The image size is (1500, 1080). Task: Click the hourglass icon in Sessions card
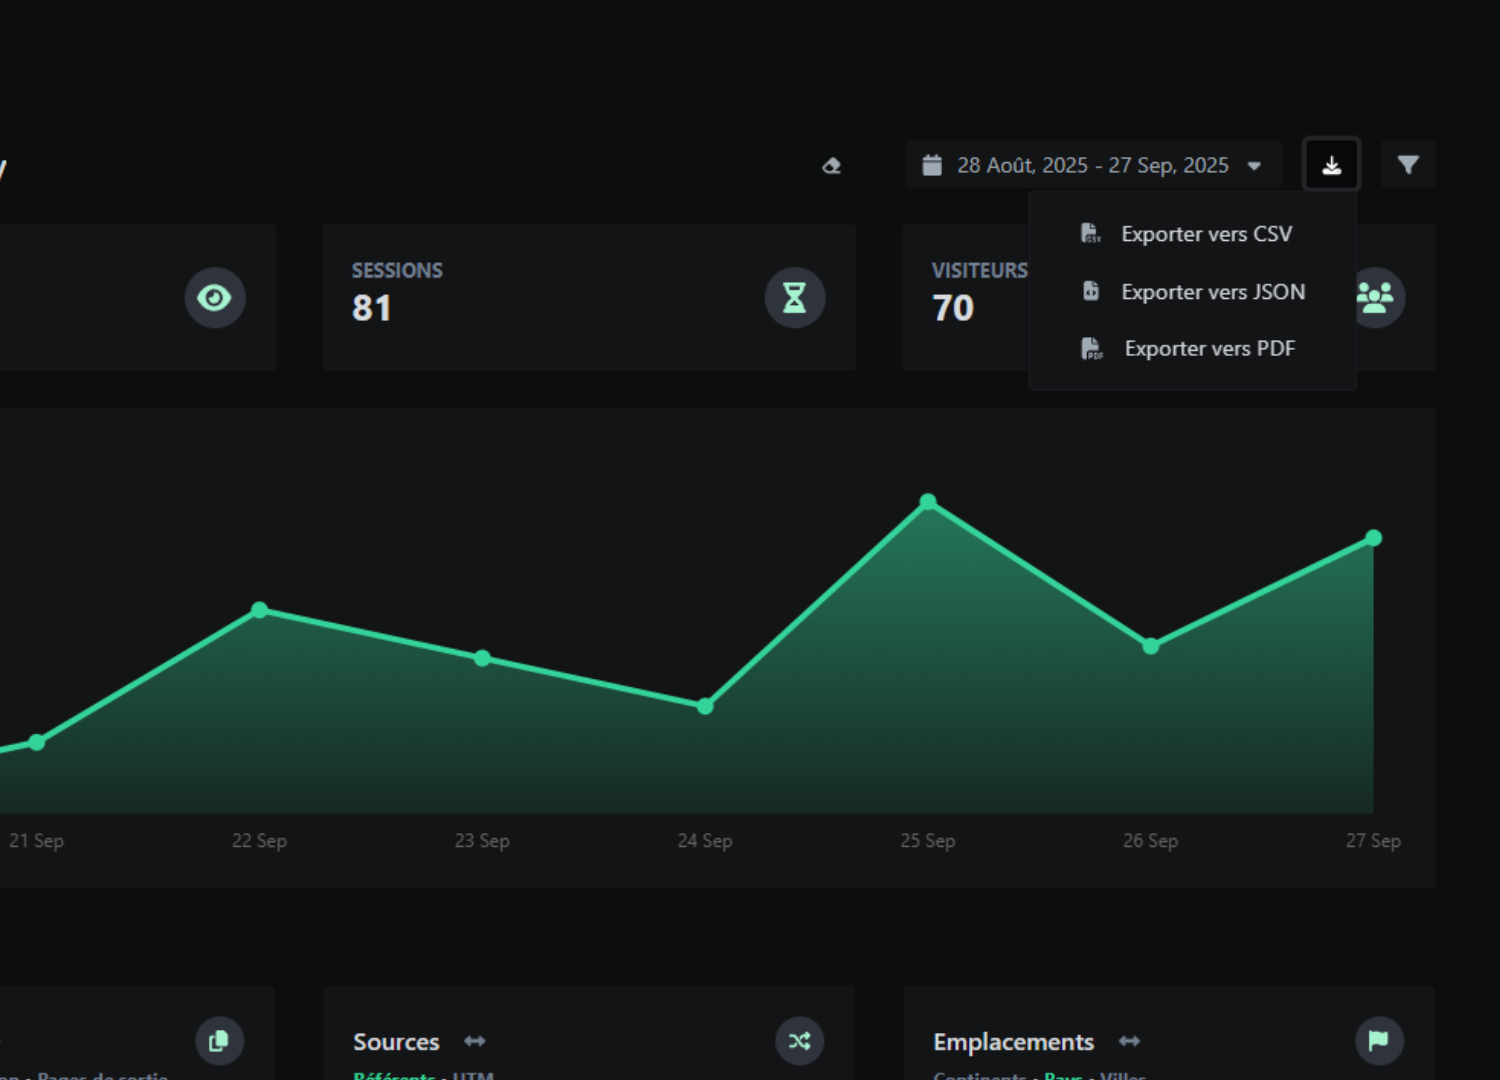click(x=794, y=298)
